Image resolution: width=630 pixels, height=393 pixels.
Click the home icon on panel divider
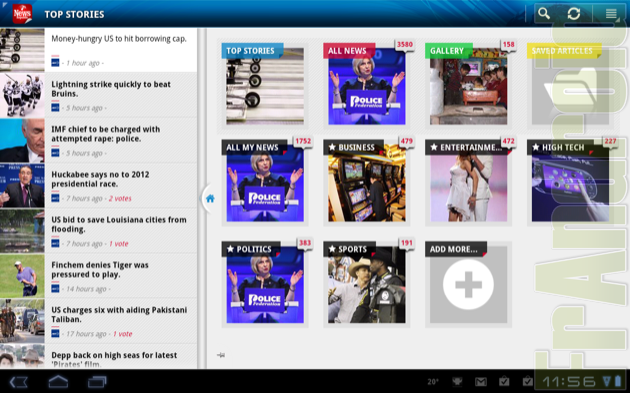210,198
